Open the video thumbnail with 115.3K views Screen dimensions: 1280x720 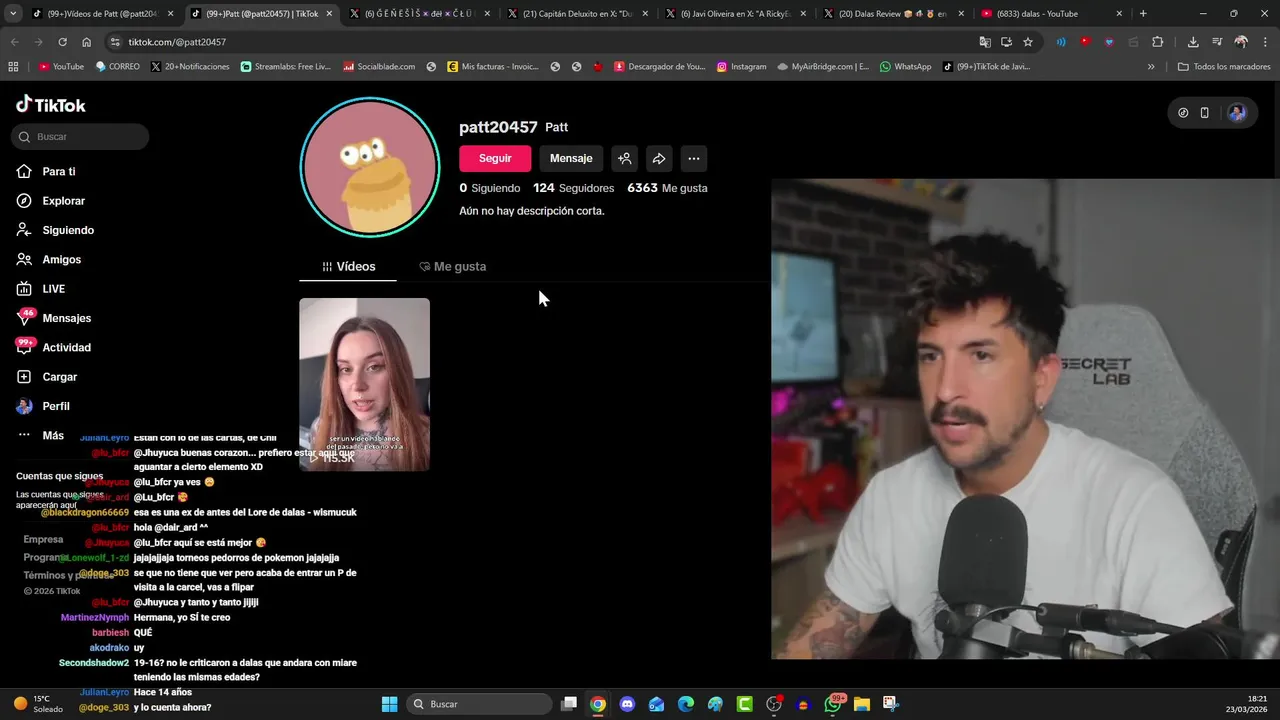pos(364,384)
